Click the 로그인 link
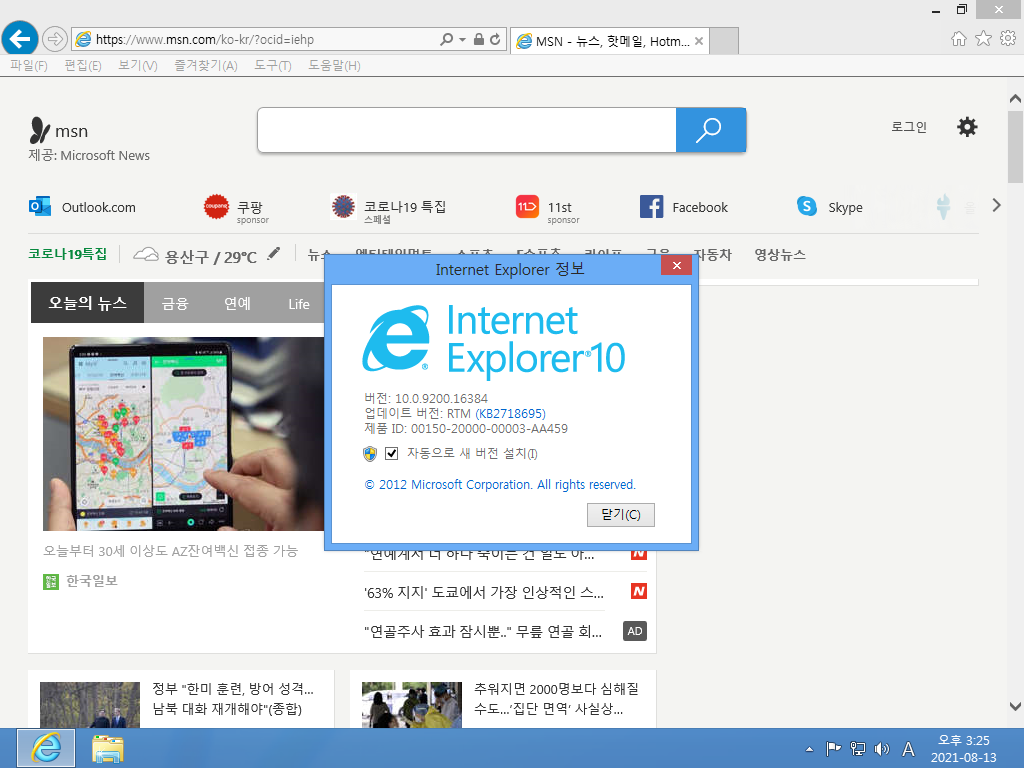 point(909,127)
